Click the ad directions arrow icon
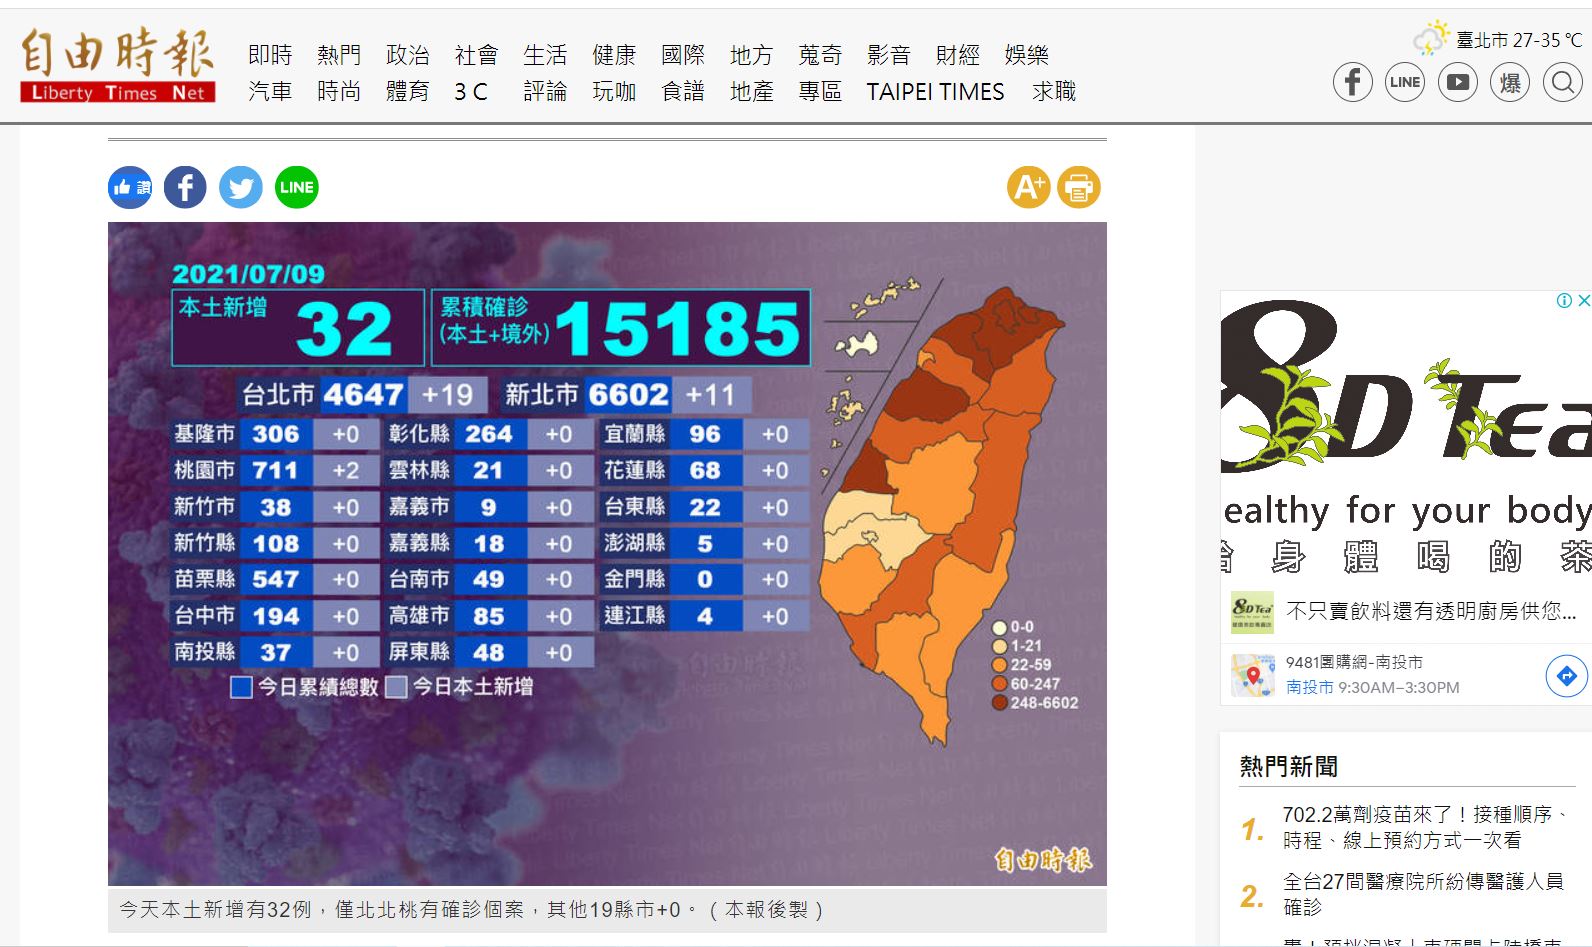 click(x=1566, y=676)
